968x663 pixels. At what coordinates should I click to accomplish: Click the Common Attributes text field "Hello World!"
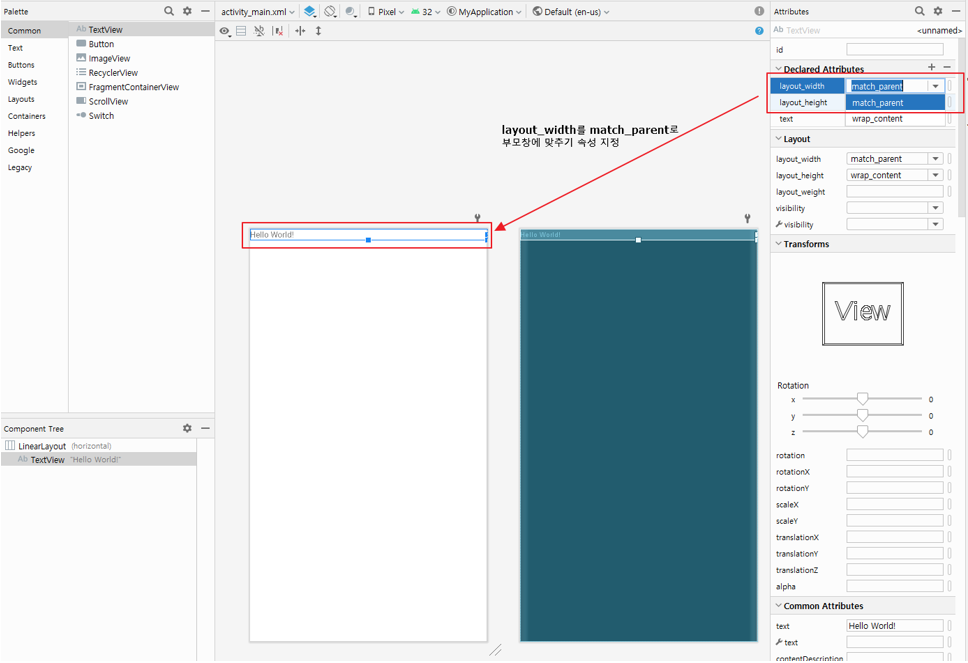[895, 625]
